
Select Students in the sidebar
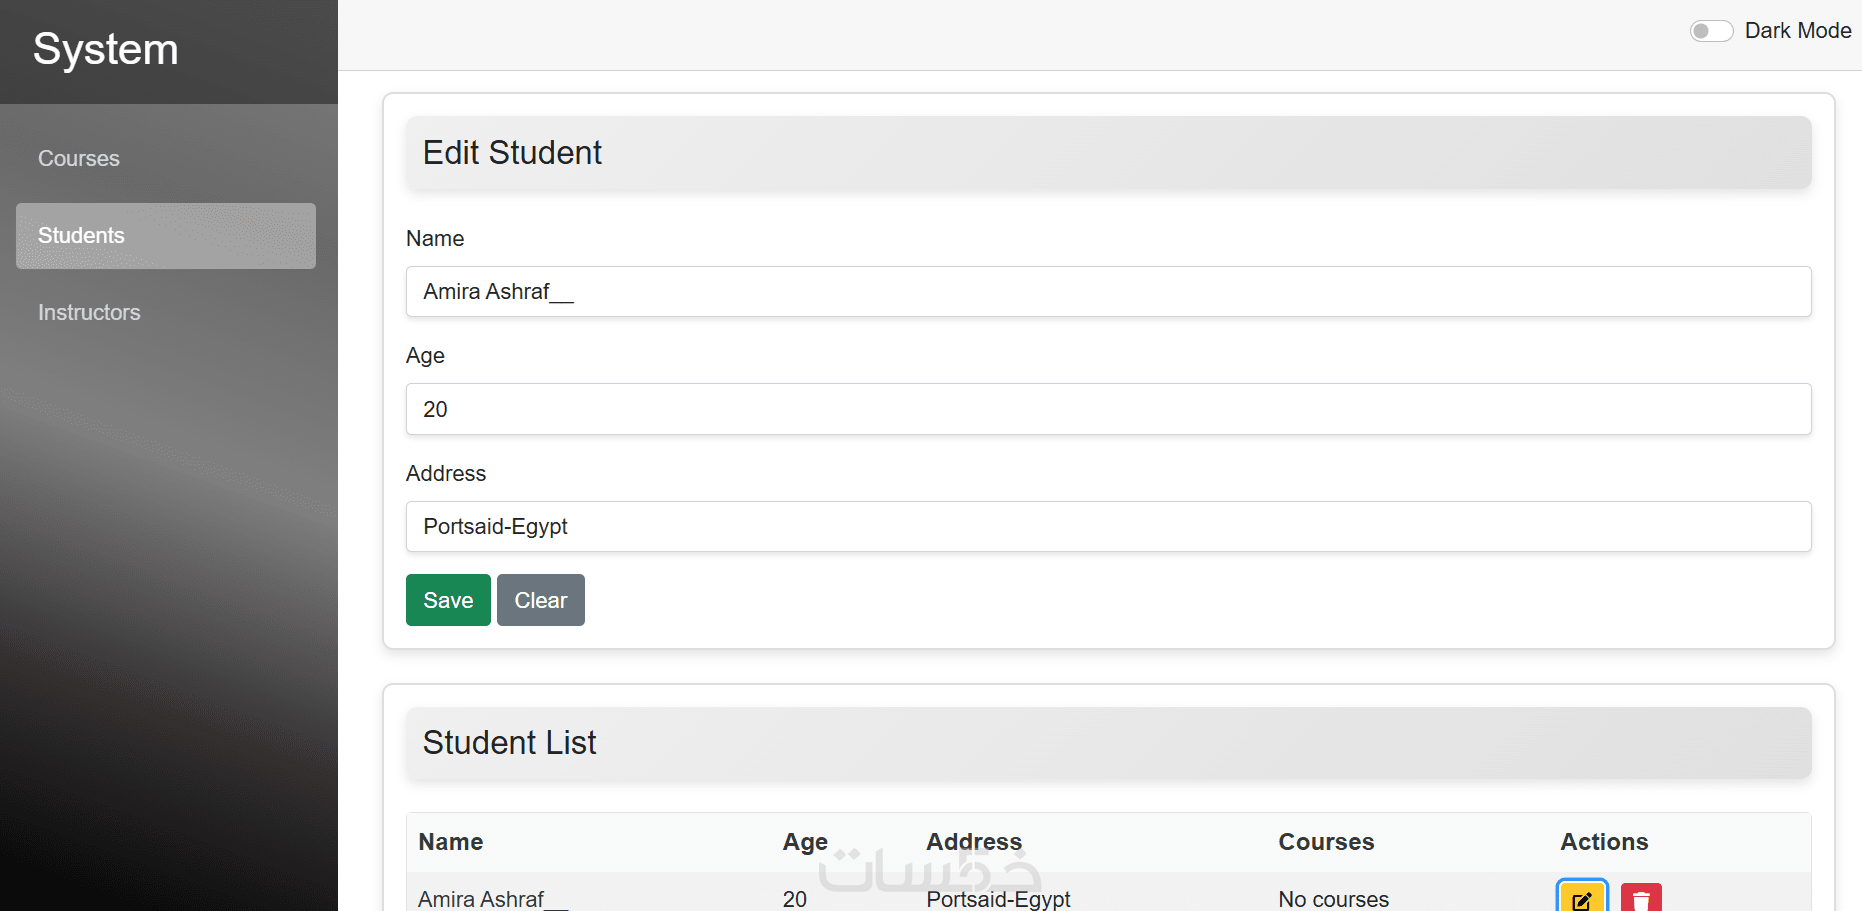pyautogui.click(x=166, y=236)
